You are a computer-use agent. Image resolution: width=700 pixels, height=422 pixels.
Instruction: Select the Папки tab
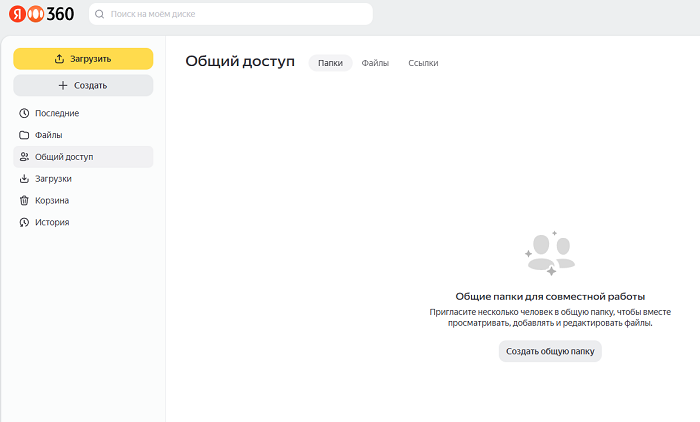tap(330, 63)
